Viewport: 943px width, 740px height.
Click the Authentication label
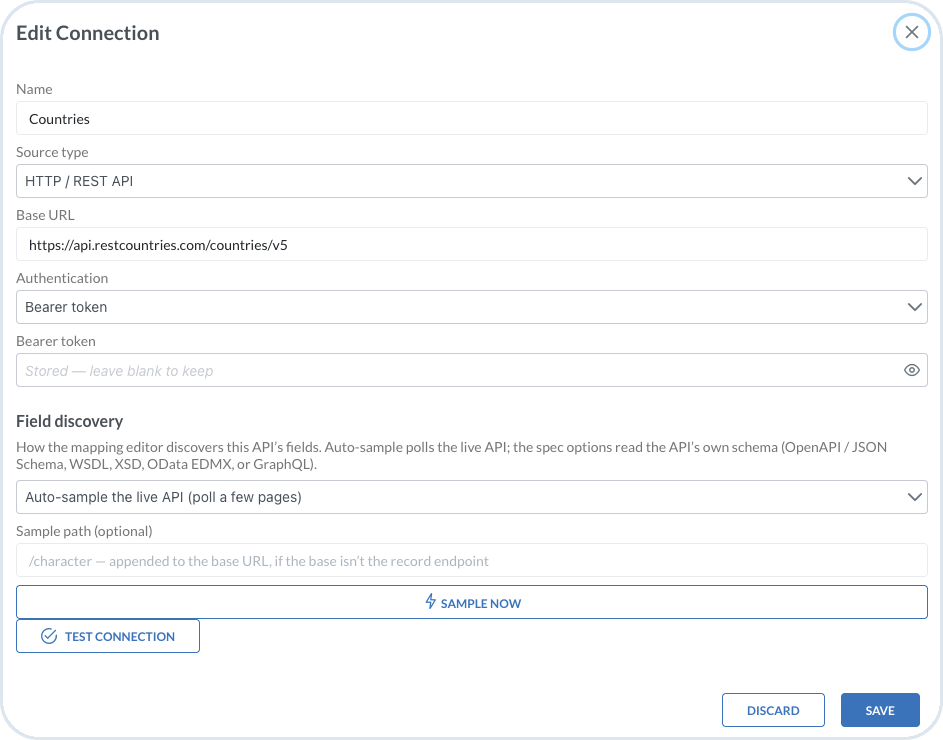tap(62, 278)
